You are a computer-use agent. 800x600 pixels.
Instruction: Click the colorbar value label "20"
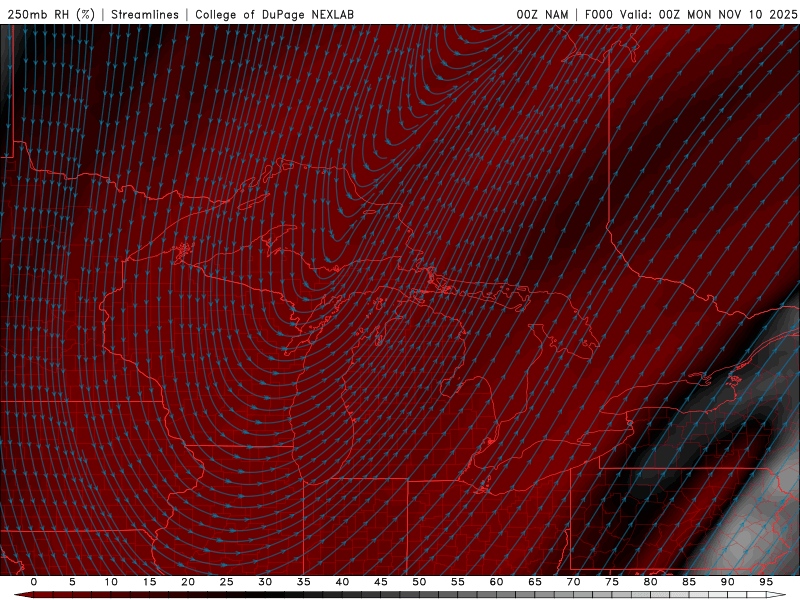coord(188,582)
